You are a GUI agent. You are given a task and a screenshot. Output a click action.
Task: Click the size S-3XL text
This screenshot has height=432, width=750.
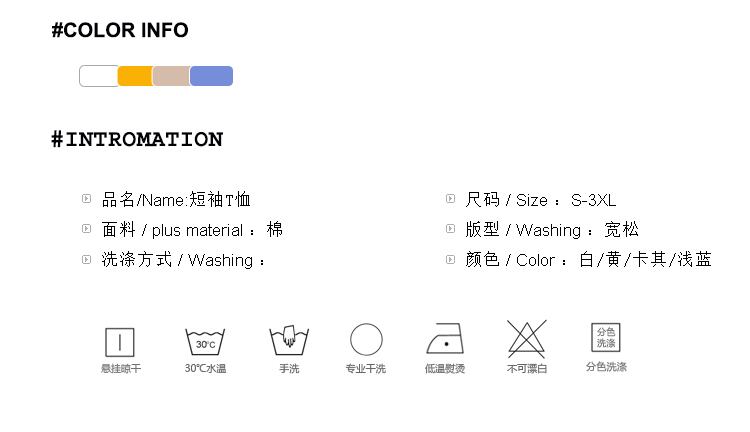[x=594, y=200]
